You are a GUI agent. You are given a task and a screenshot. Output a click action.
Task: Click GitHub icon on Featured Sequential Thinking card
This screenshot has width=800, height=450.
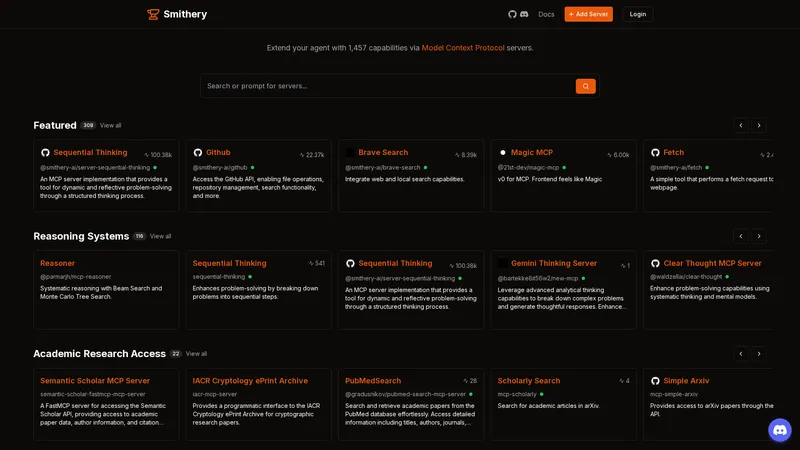pyautogui.click(x=45, y=153)
